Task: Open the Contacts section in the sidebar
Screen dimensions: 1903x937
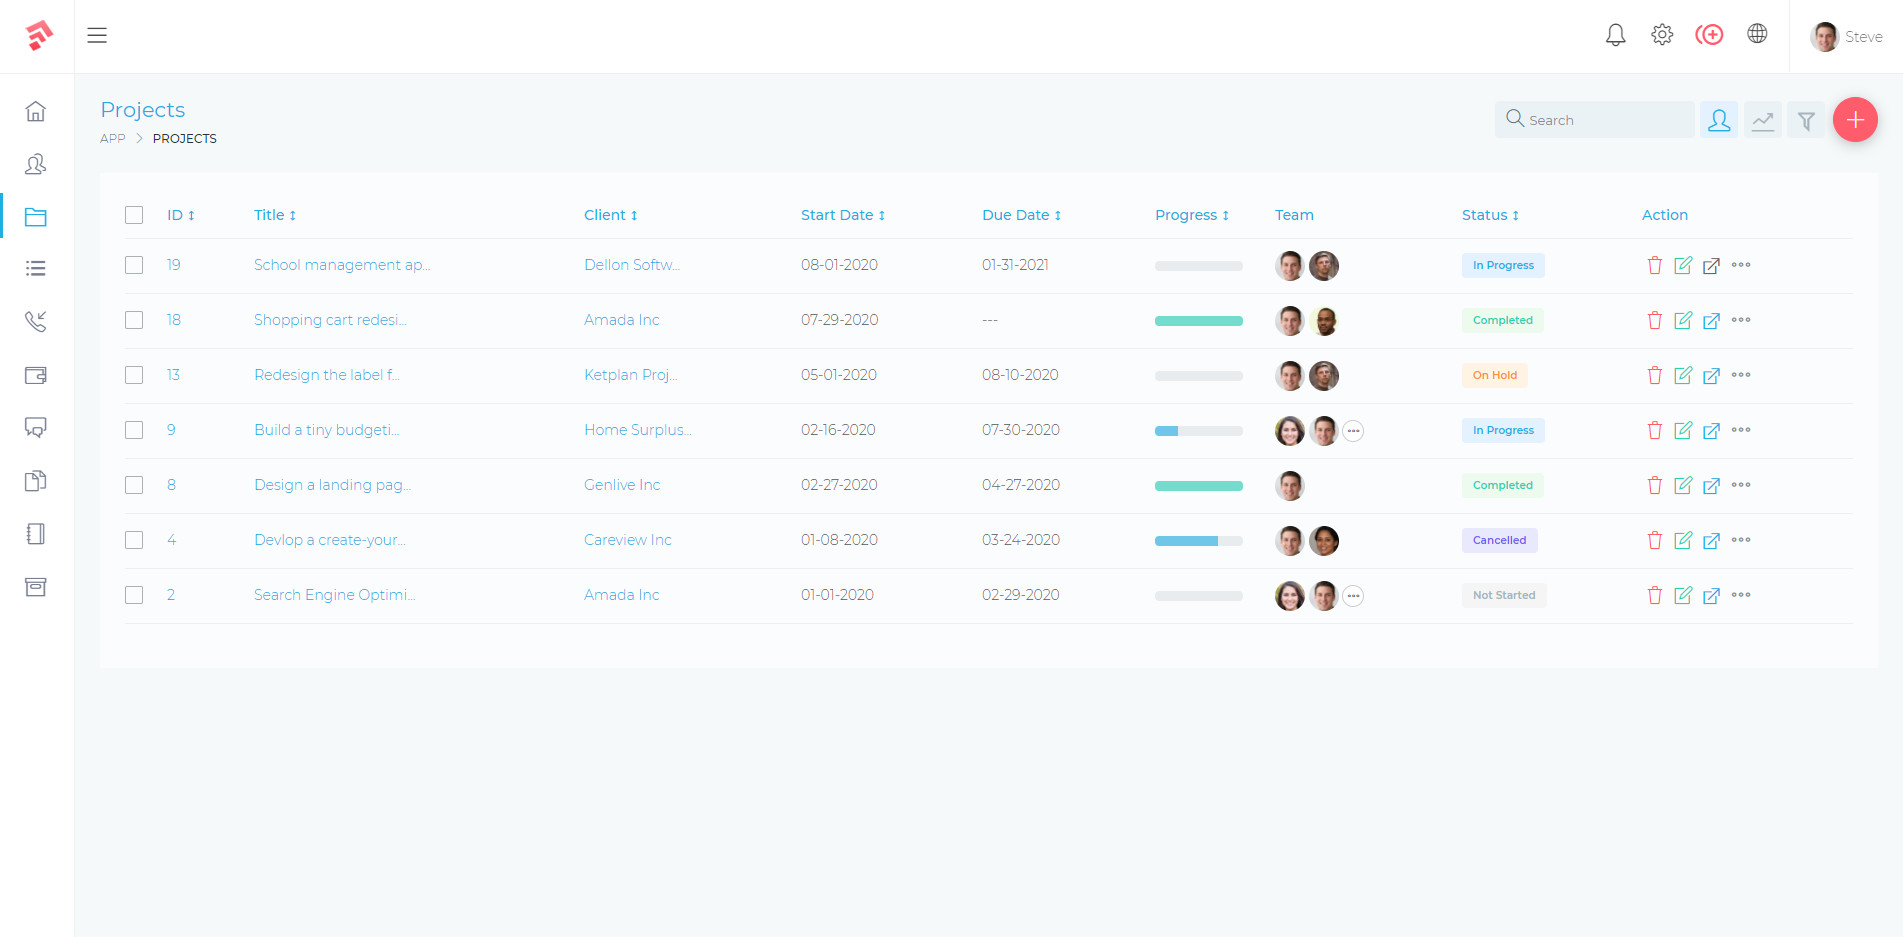Action: pos(36,165)
